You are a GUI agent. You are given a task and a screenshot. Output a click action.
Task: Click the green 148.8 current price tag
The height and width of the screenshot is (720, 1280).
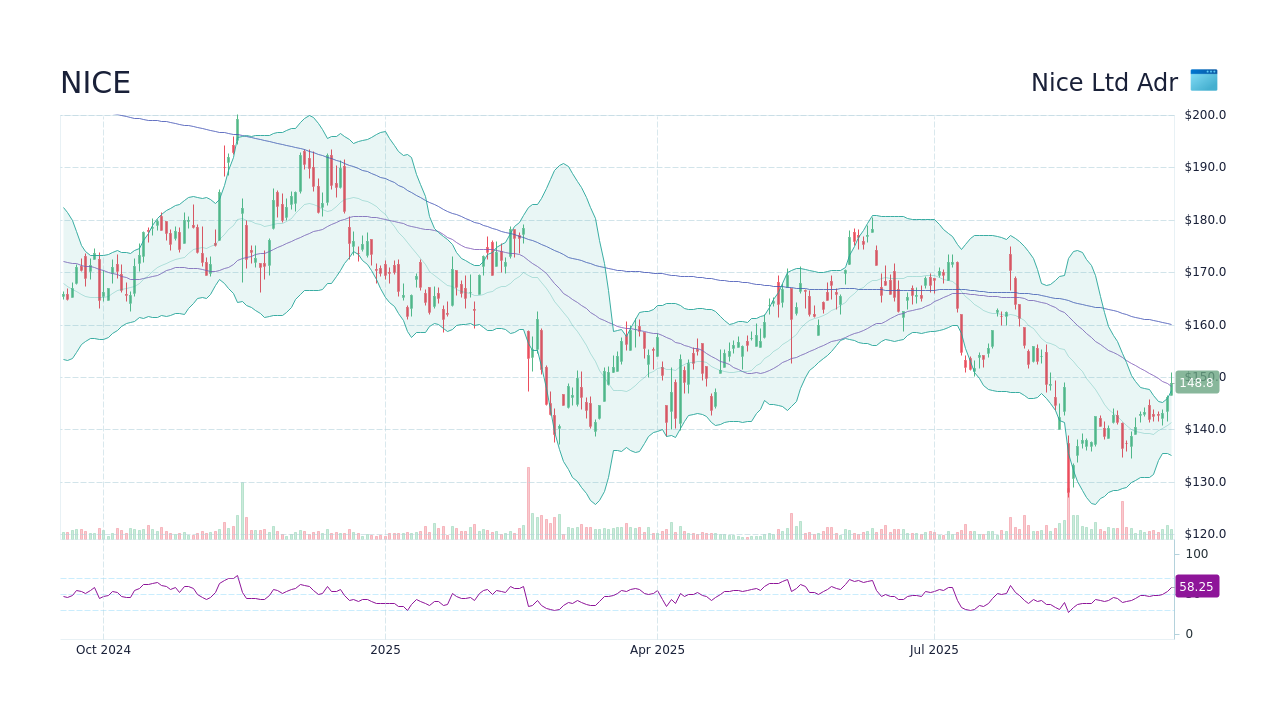tap(1196, 382)
